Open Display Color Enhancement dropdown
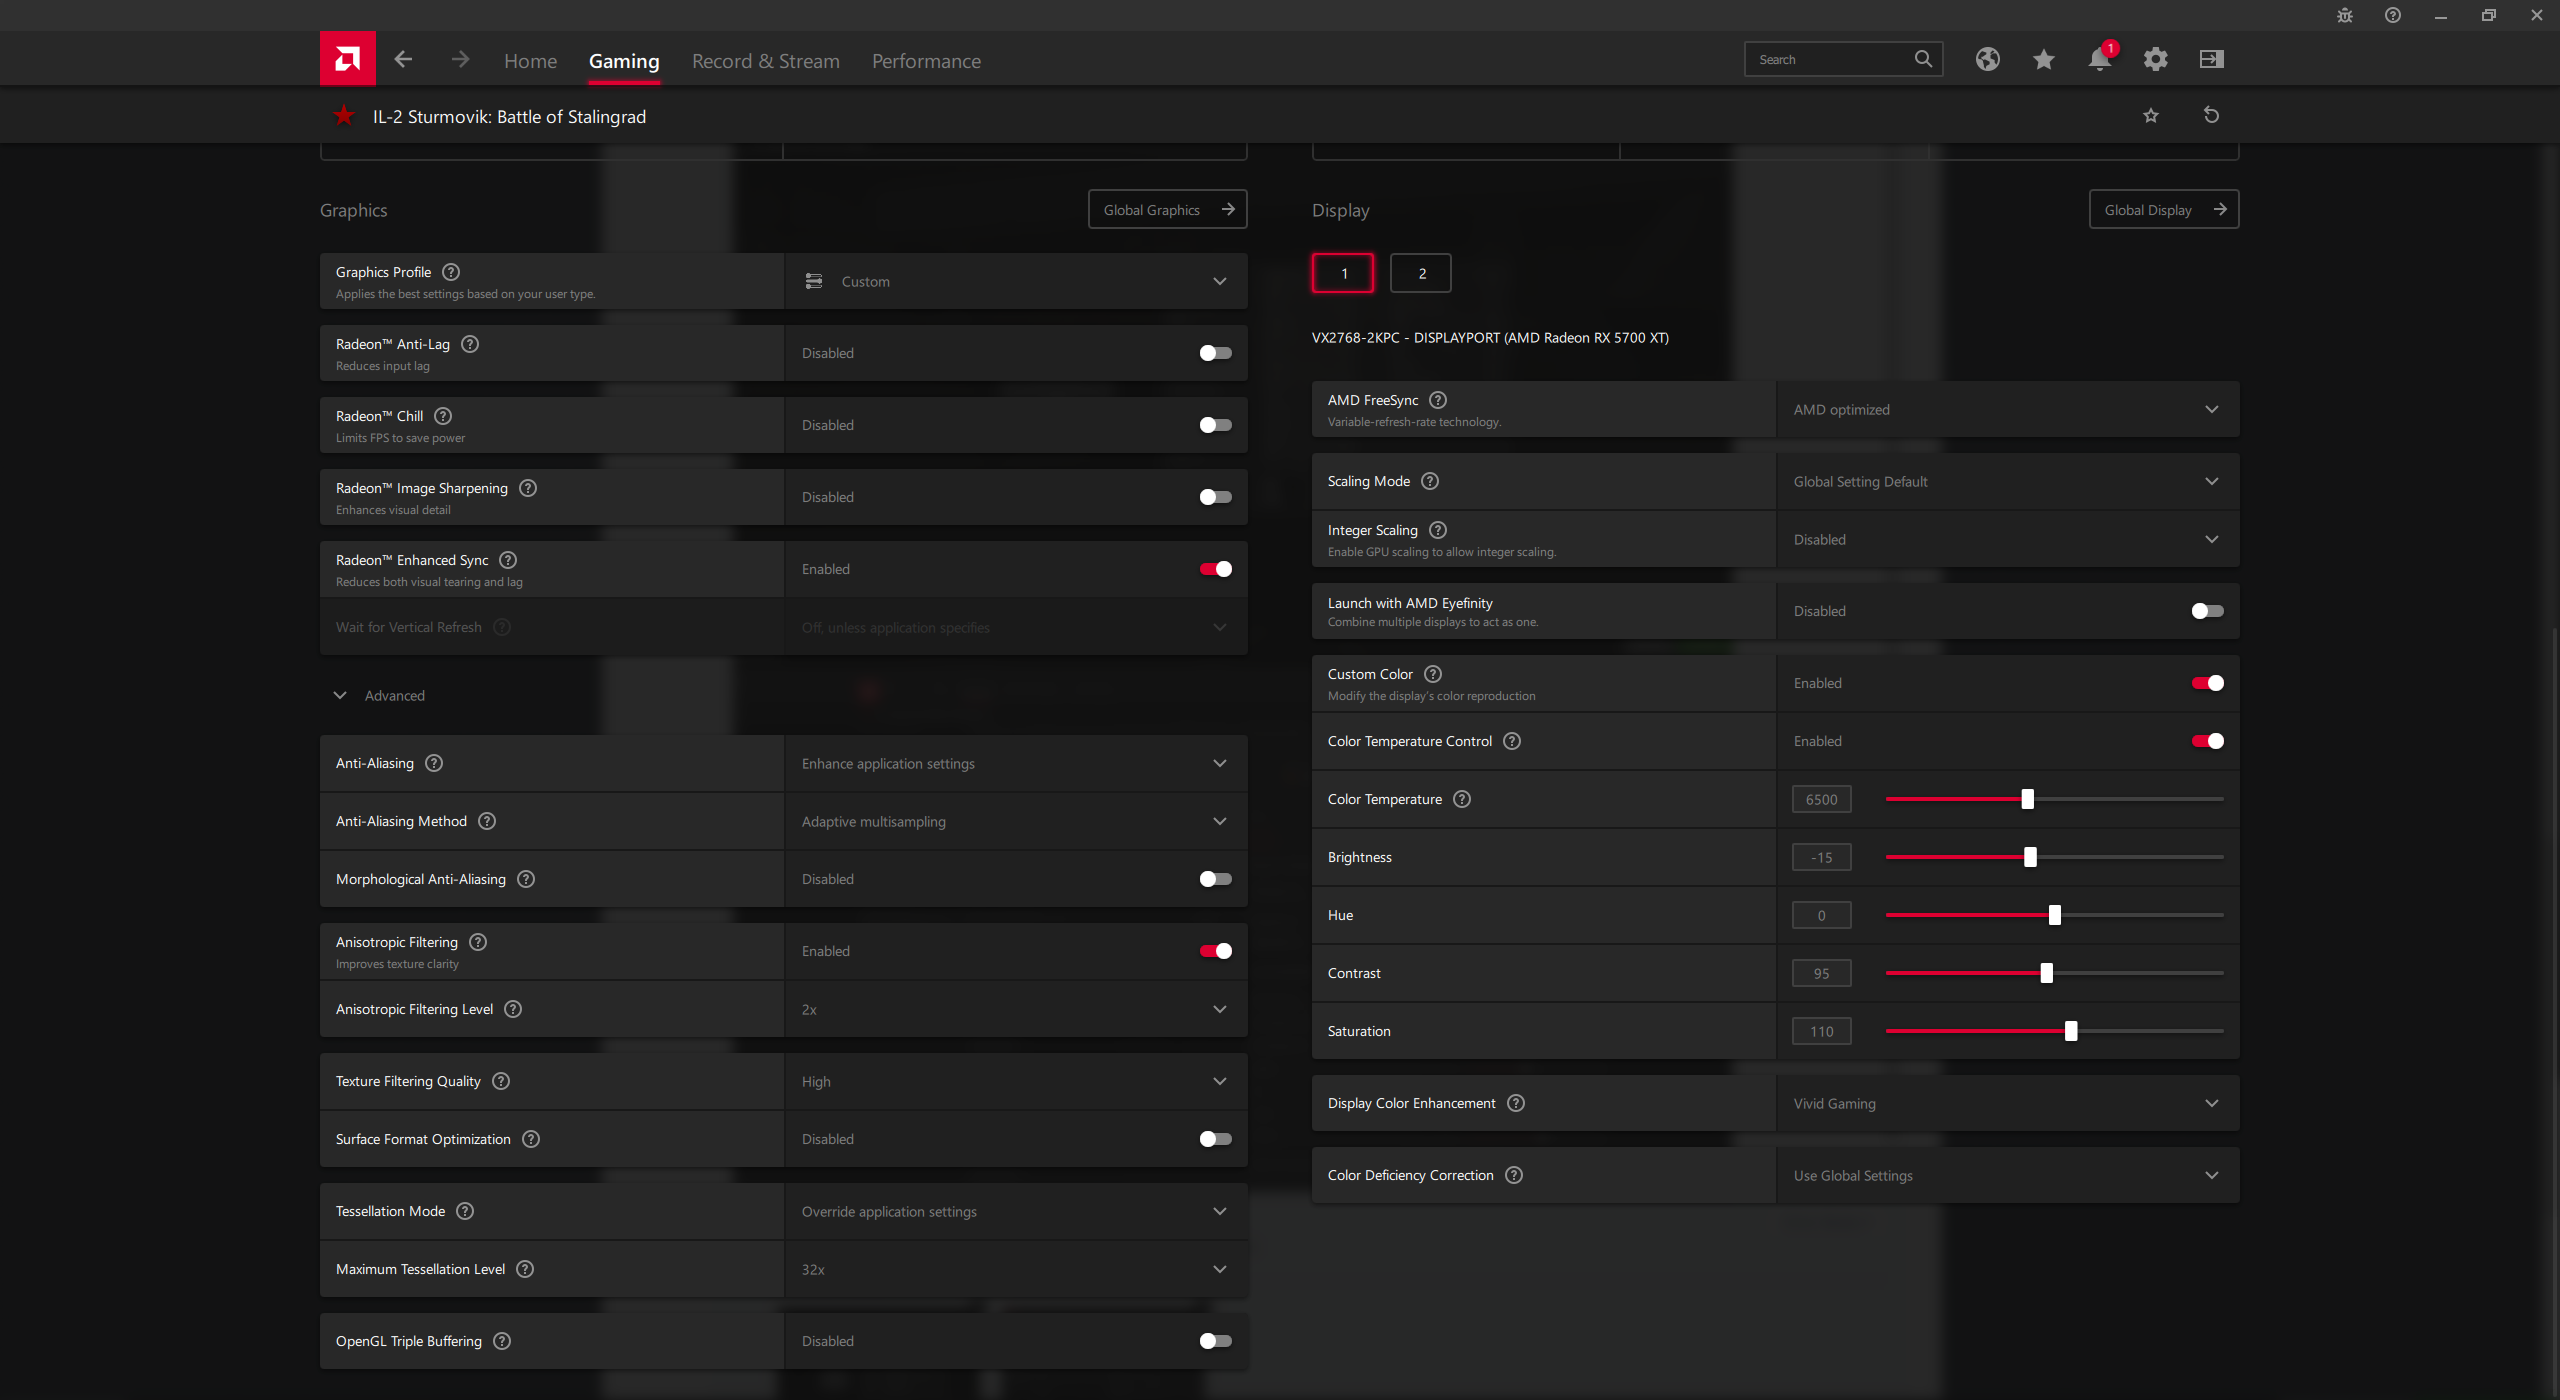Image resolution: width=2560 pixels, height=1400 pixels. [2008, 1103]
